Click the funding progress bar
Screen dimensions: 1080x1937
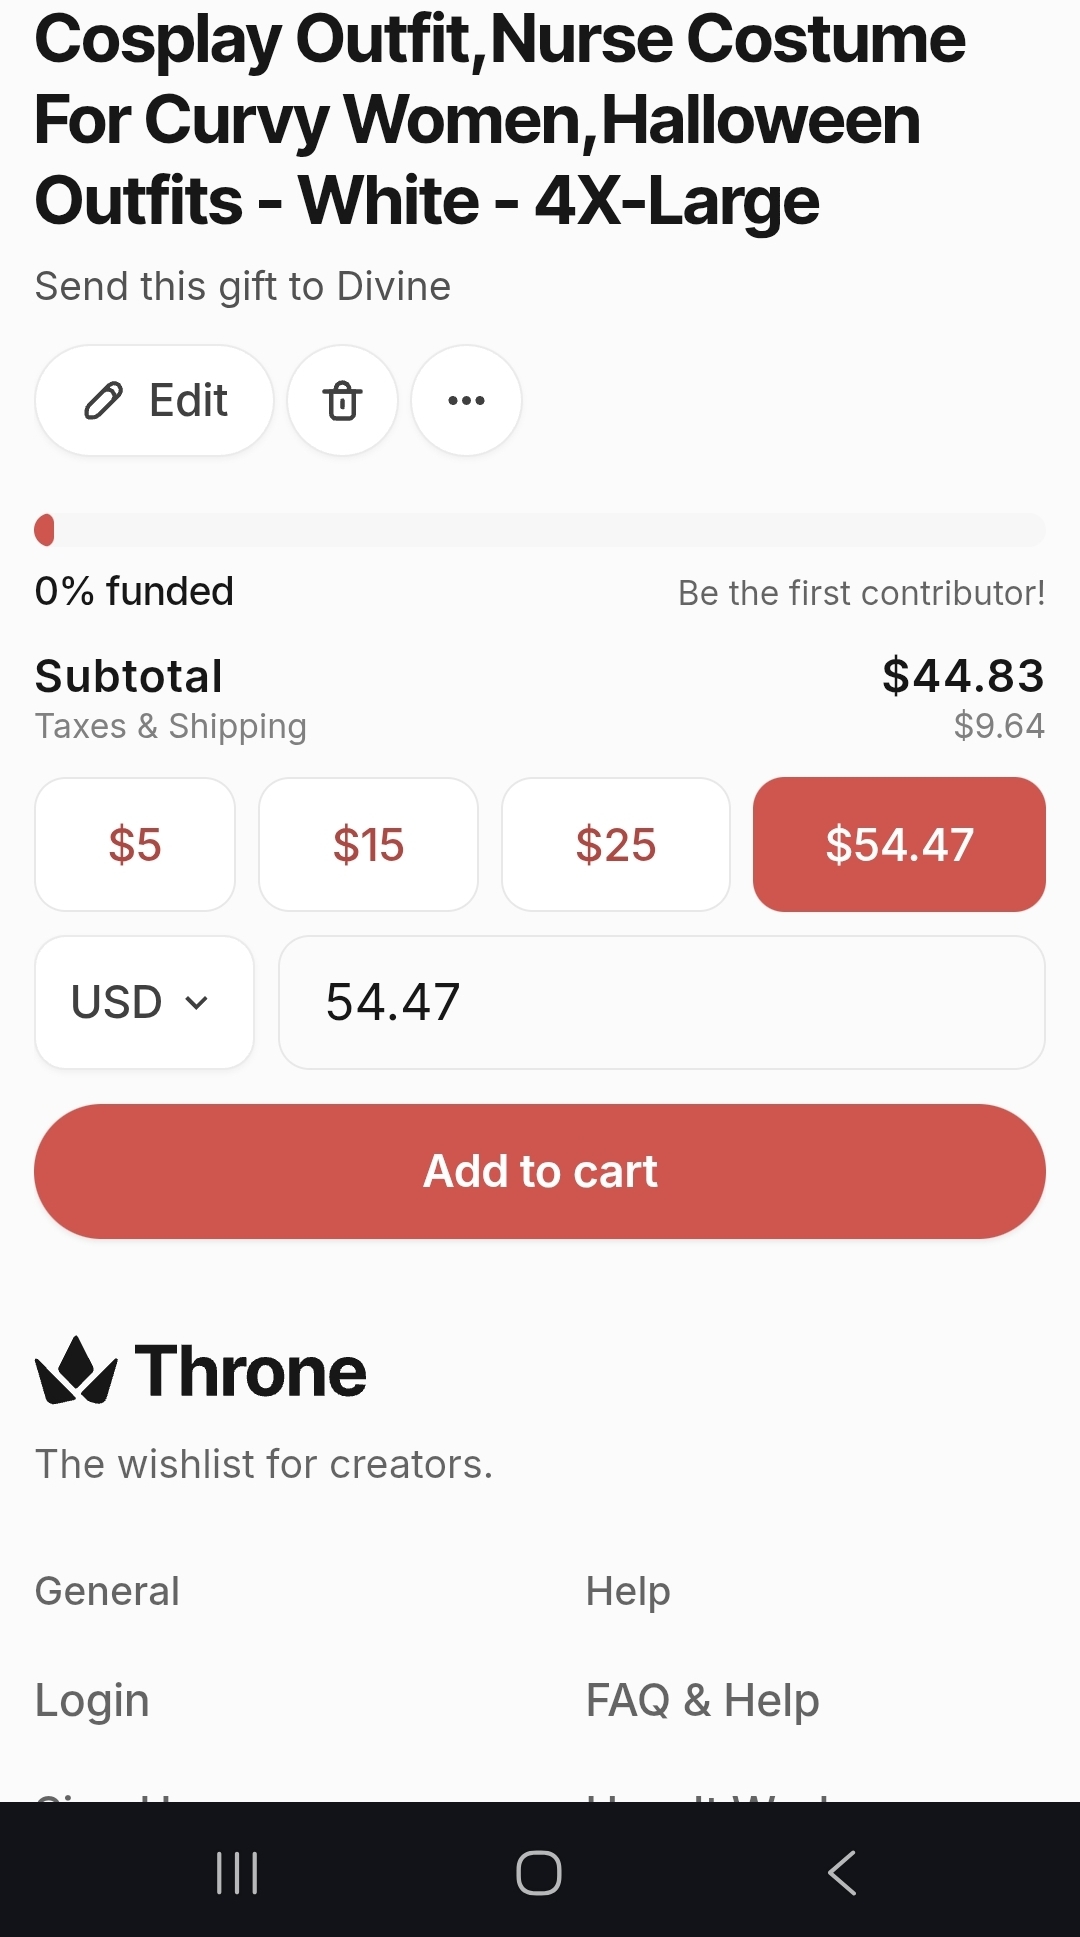pyautogui.click(x=540, y=530)
